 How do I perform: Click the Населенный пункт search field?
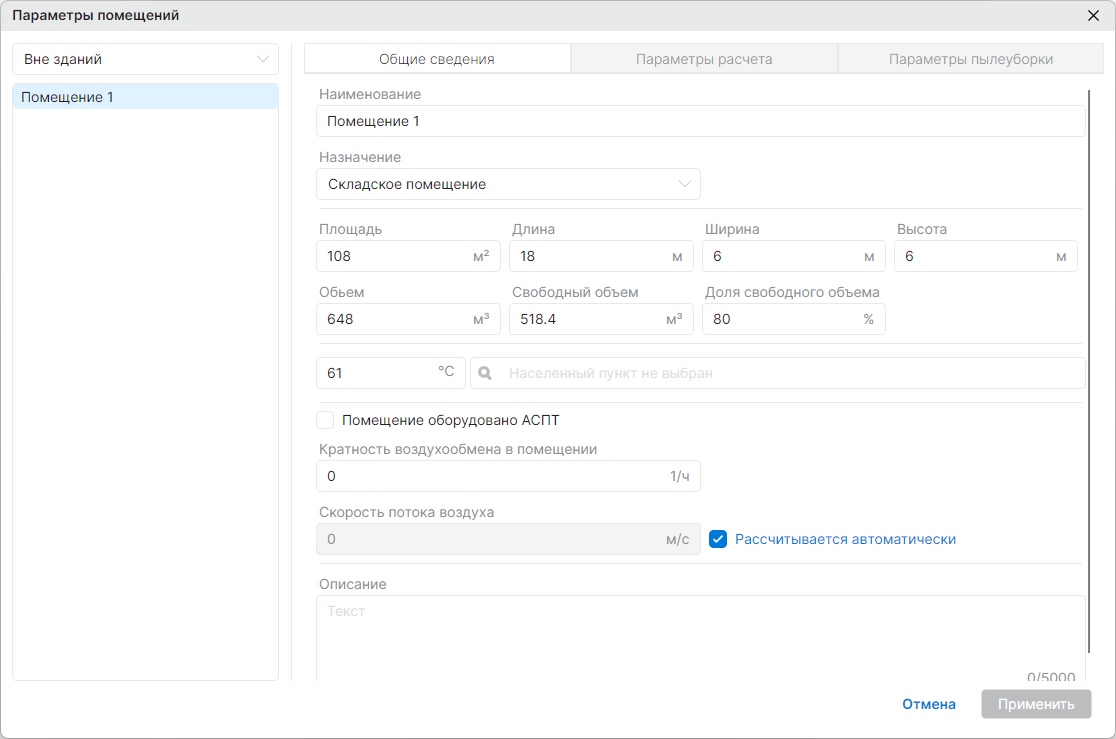[x=778, y=373]
